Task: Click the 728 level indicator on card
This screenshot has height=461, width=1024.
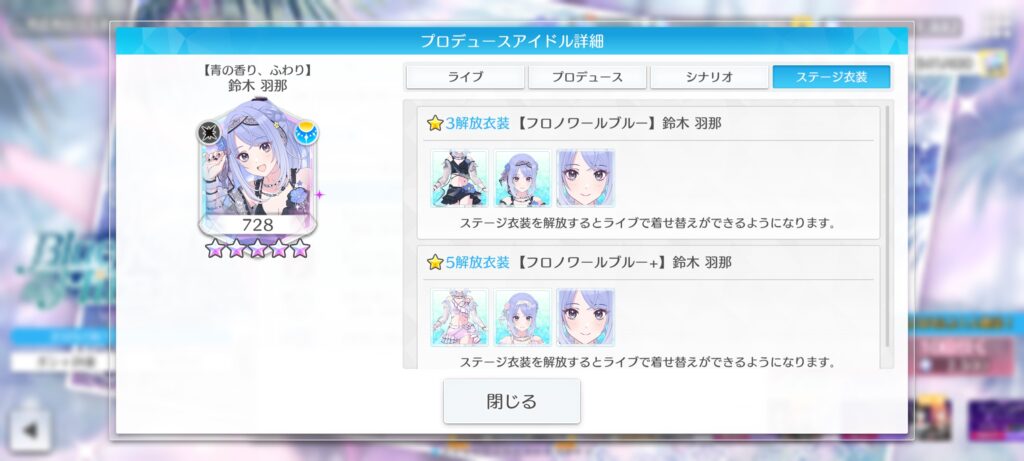Action: click(x=257, y=225)
